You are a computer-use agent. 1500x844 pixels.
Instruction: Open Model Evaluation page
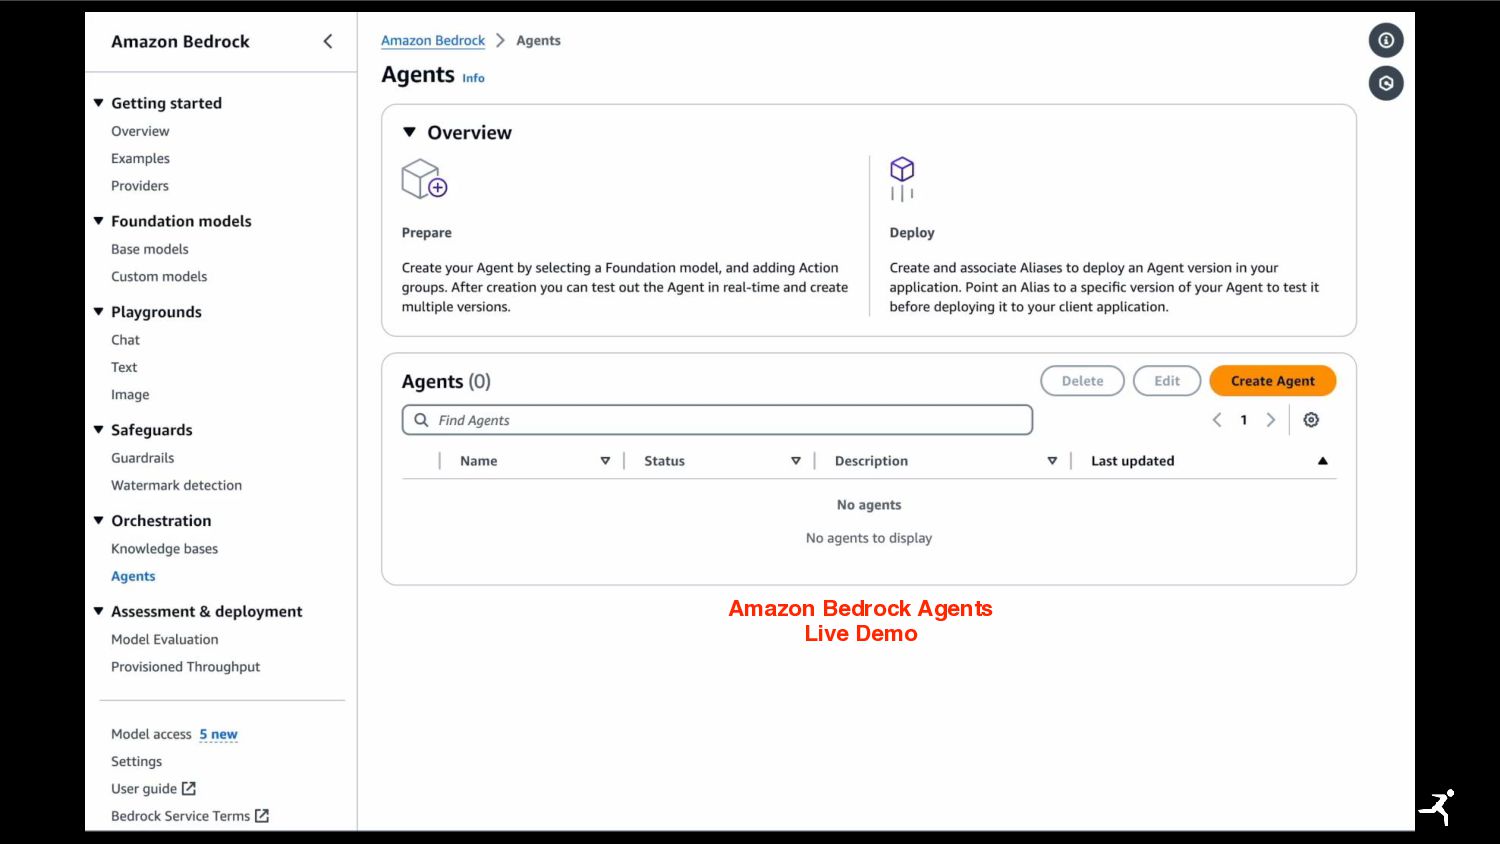tap(165, 639)
